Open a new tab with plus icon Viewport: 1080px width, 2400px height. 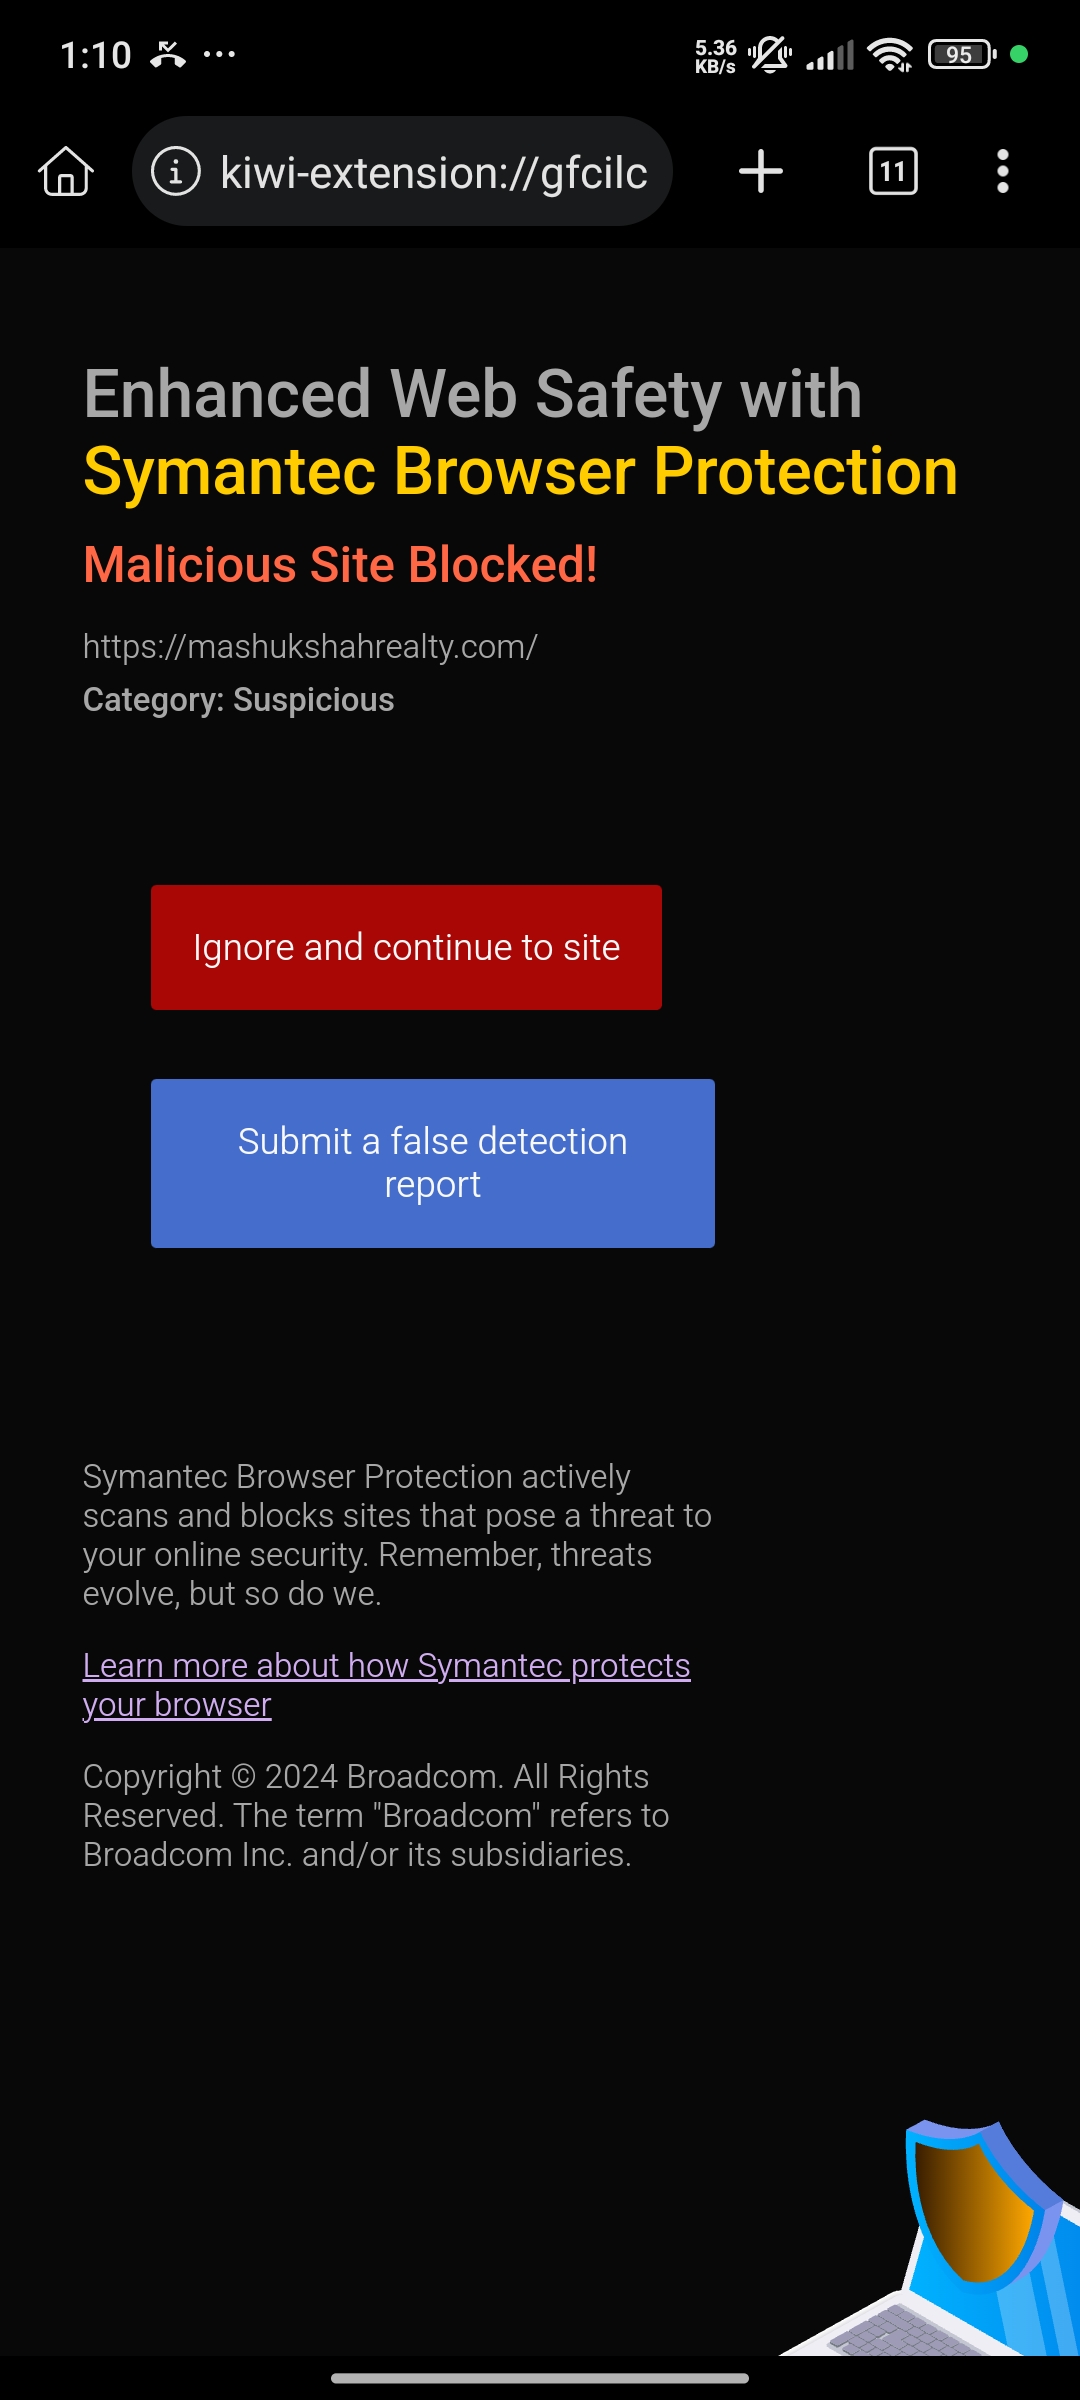tap(761, 171)
